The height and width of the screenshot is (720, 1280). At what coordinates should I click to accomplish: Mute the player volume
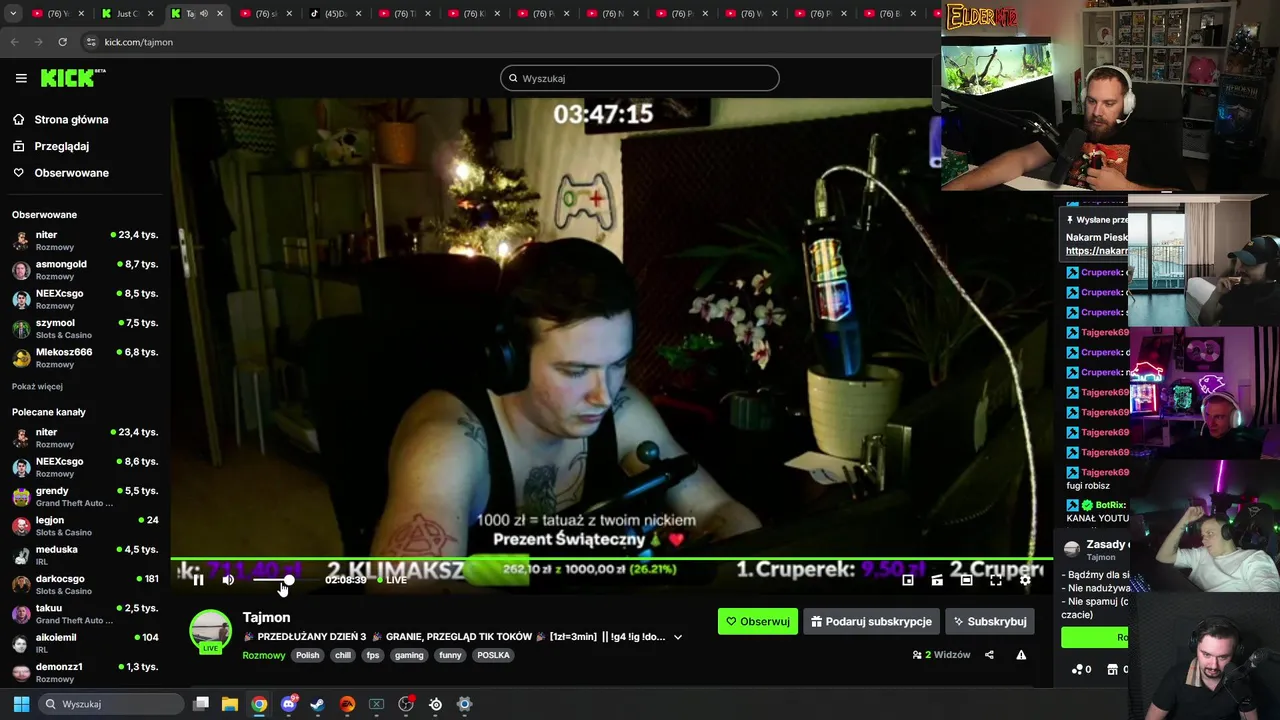click(228, 580)
